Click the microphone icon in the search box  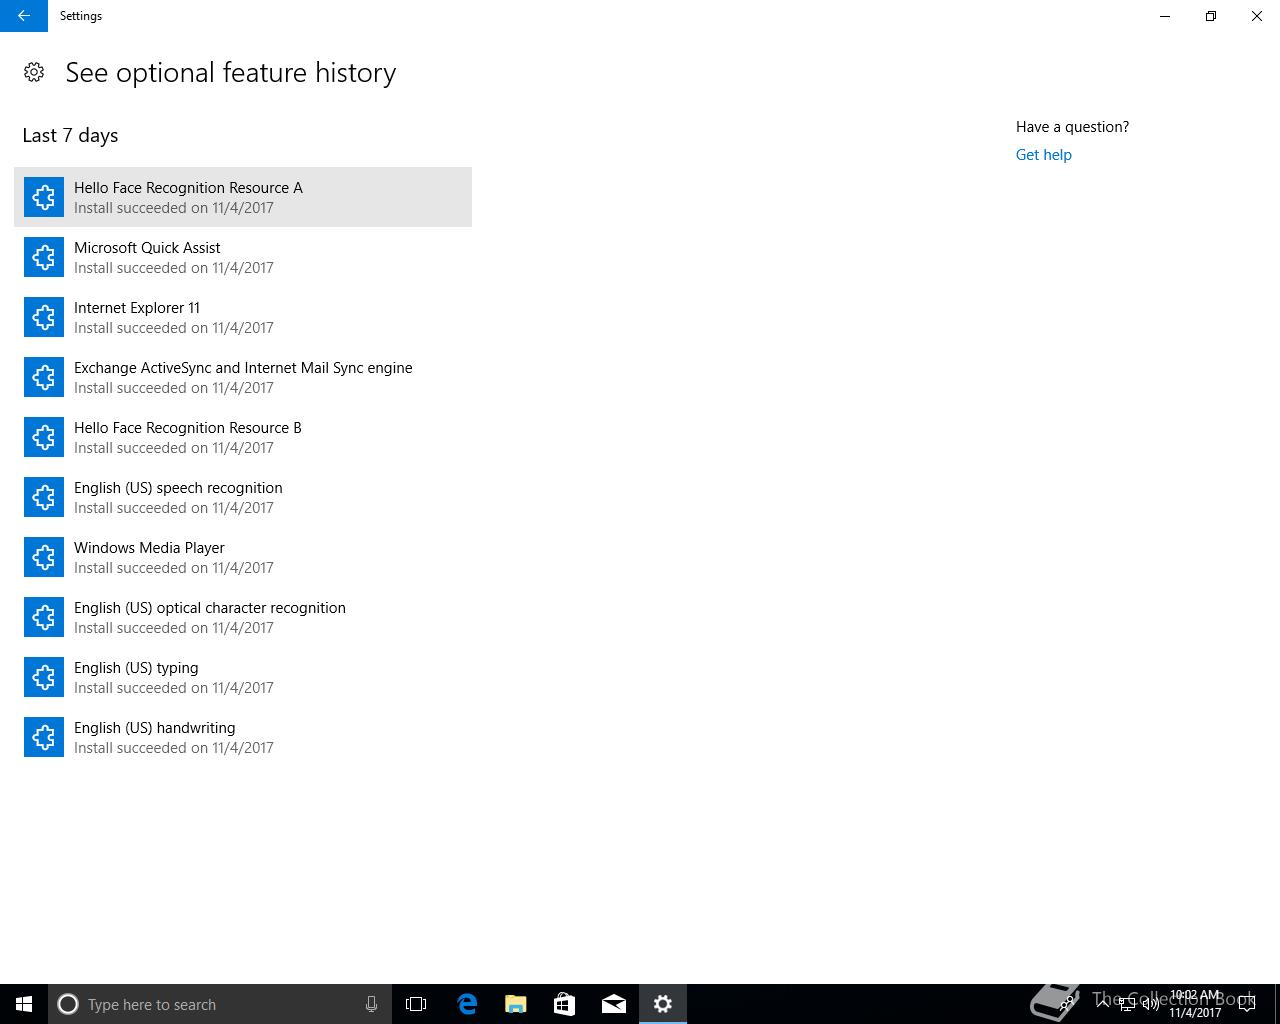click(371, 1004)
